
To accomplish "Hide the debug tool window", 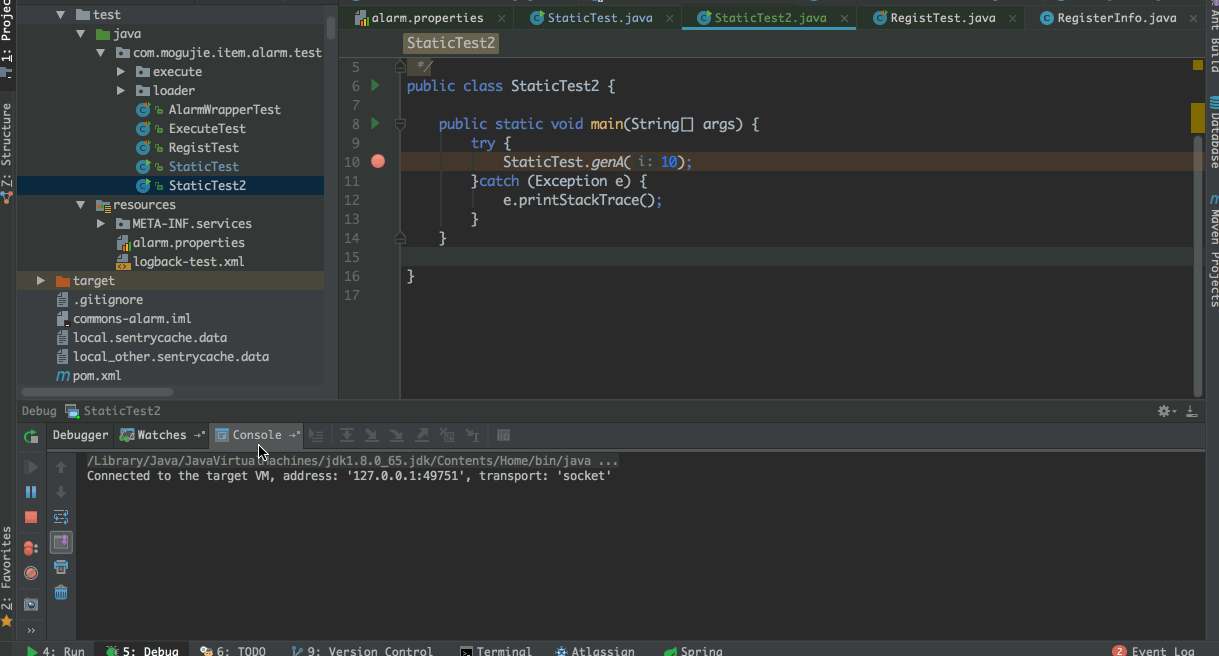I will click(x=1191, y=411).
